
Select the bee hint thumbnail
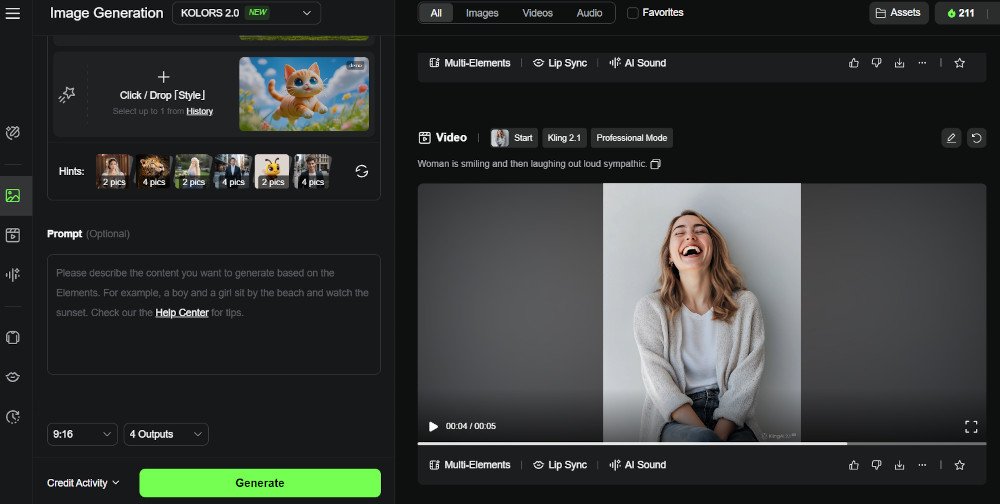pyautogui.click(x=272, y=171)
